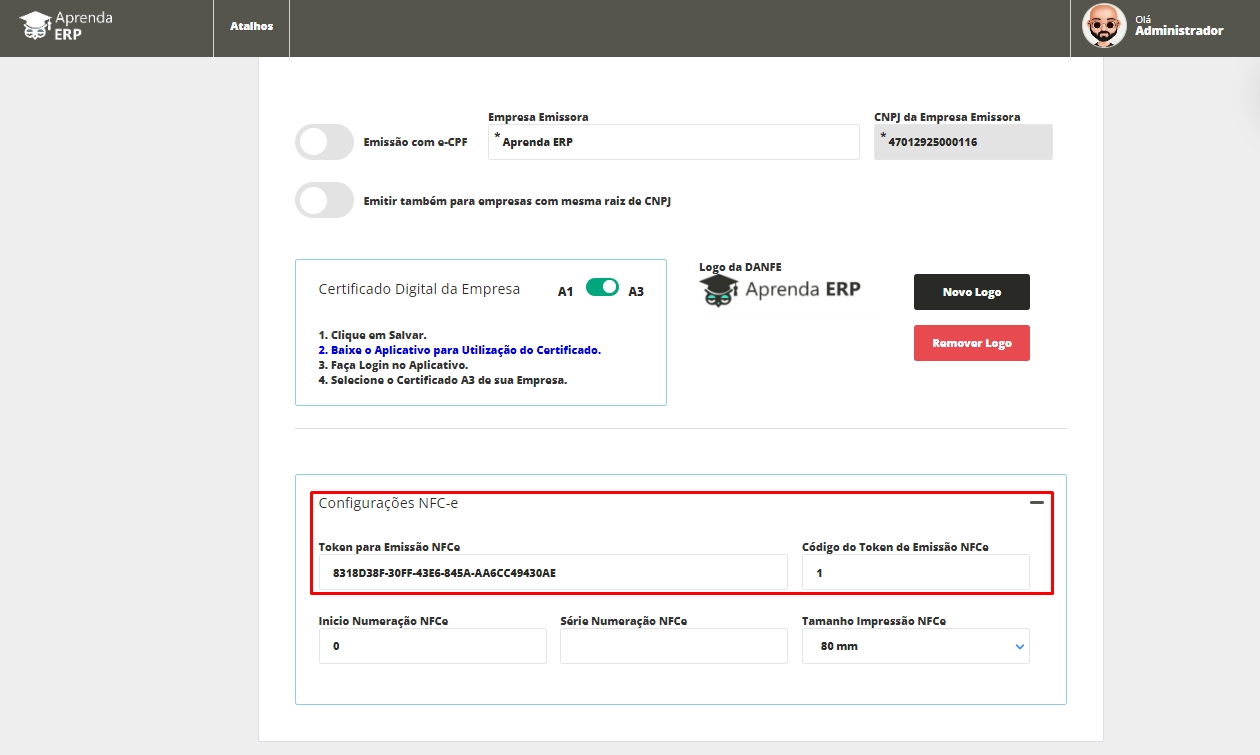The width and height of the screenshot is (1260, 755).
Task: Open the Tamanho Impressão NFCe dropdown
Action: (x=915, y=646)
